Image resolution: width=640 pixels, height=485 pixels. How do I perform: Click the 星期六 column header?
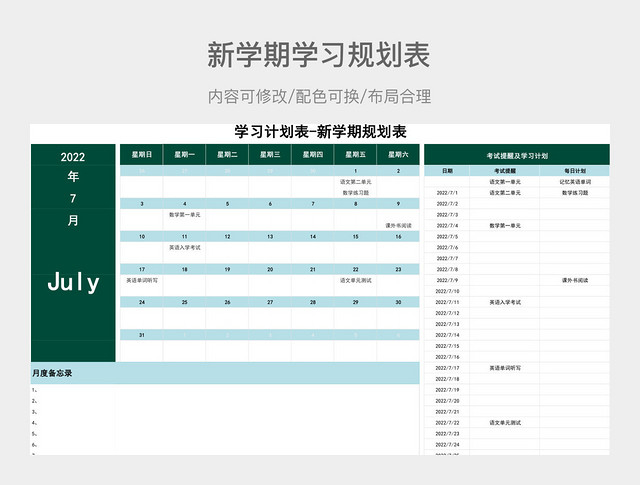coord(398,154)
